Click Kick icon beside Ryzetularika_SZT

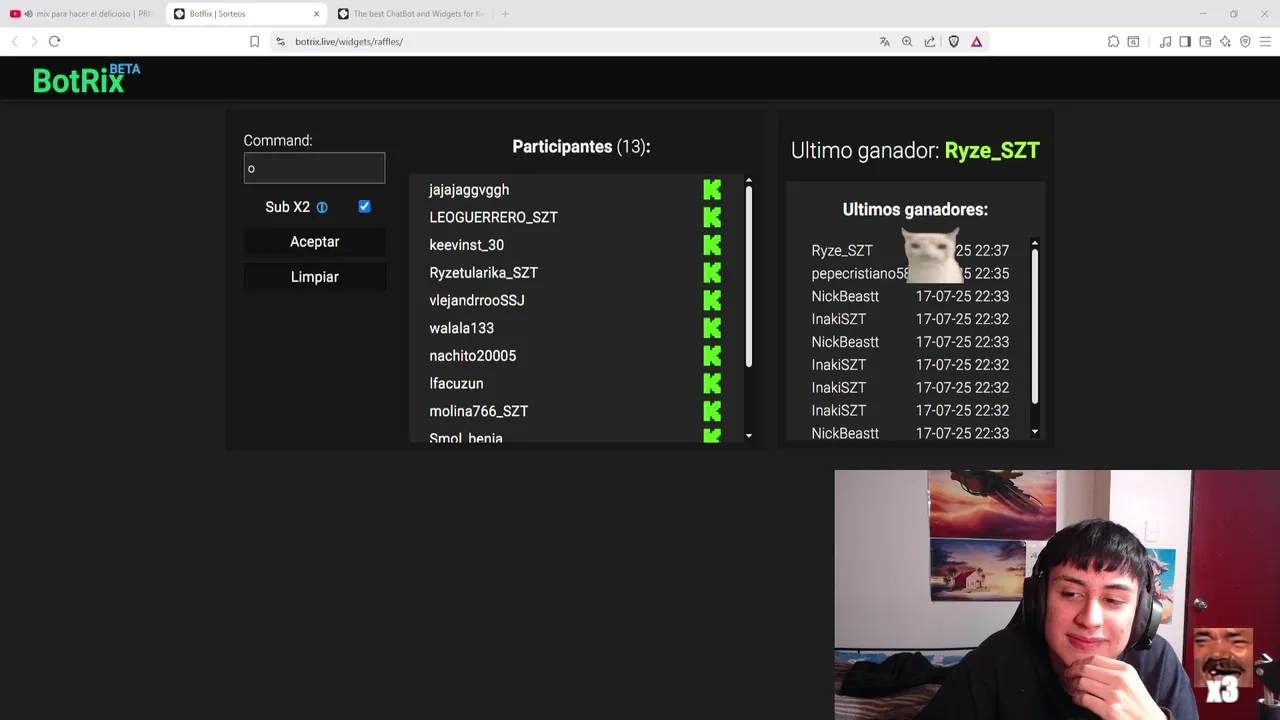point(712,273)
